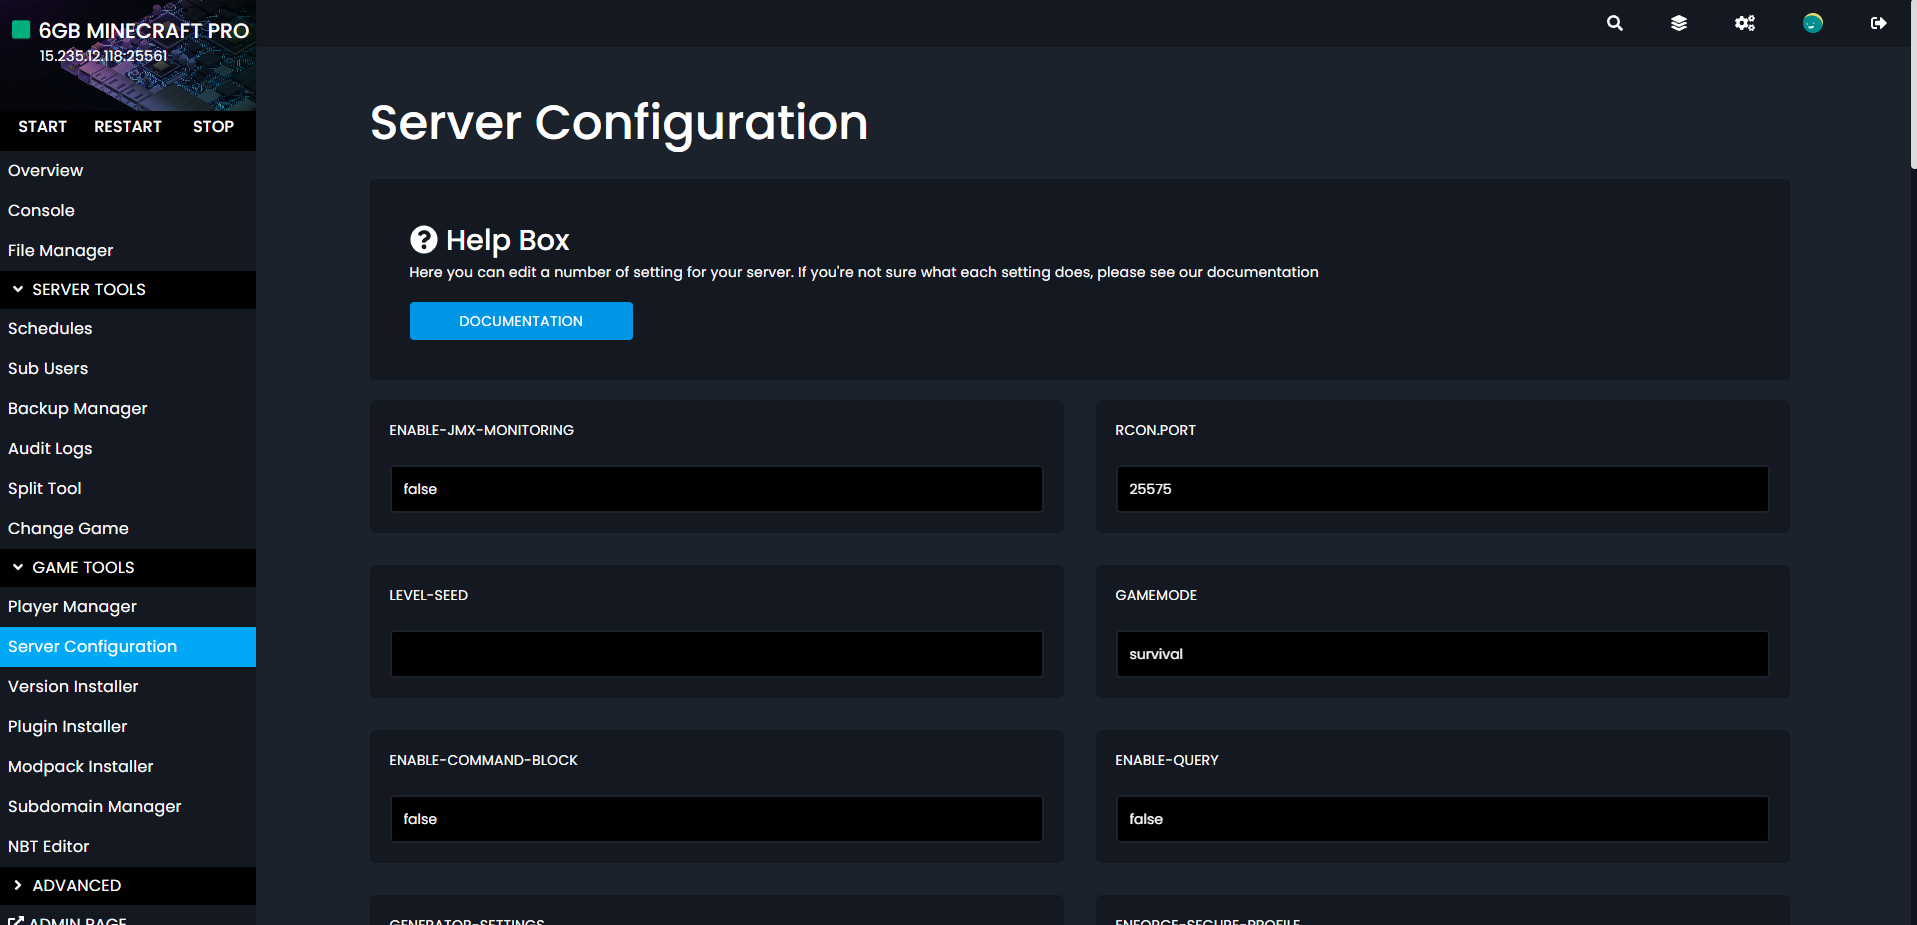Open Backup Manager
This screenshot has height=925, width=1917.
point(128,408)
